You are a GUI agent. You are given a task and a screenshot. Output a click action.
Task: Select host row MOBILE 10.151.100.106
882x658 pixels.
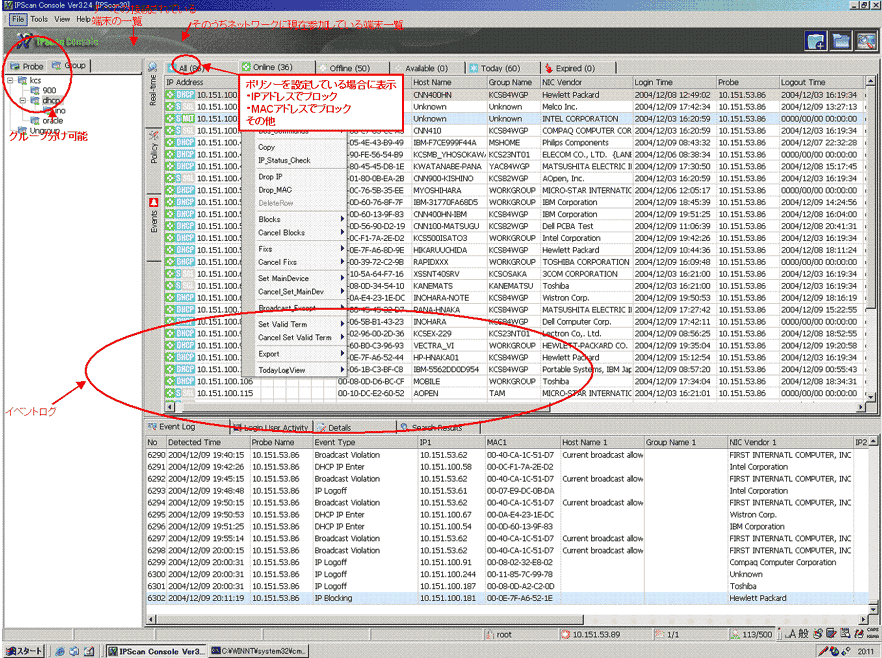[x=515, y=381]
